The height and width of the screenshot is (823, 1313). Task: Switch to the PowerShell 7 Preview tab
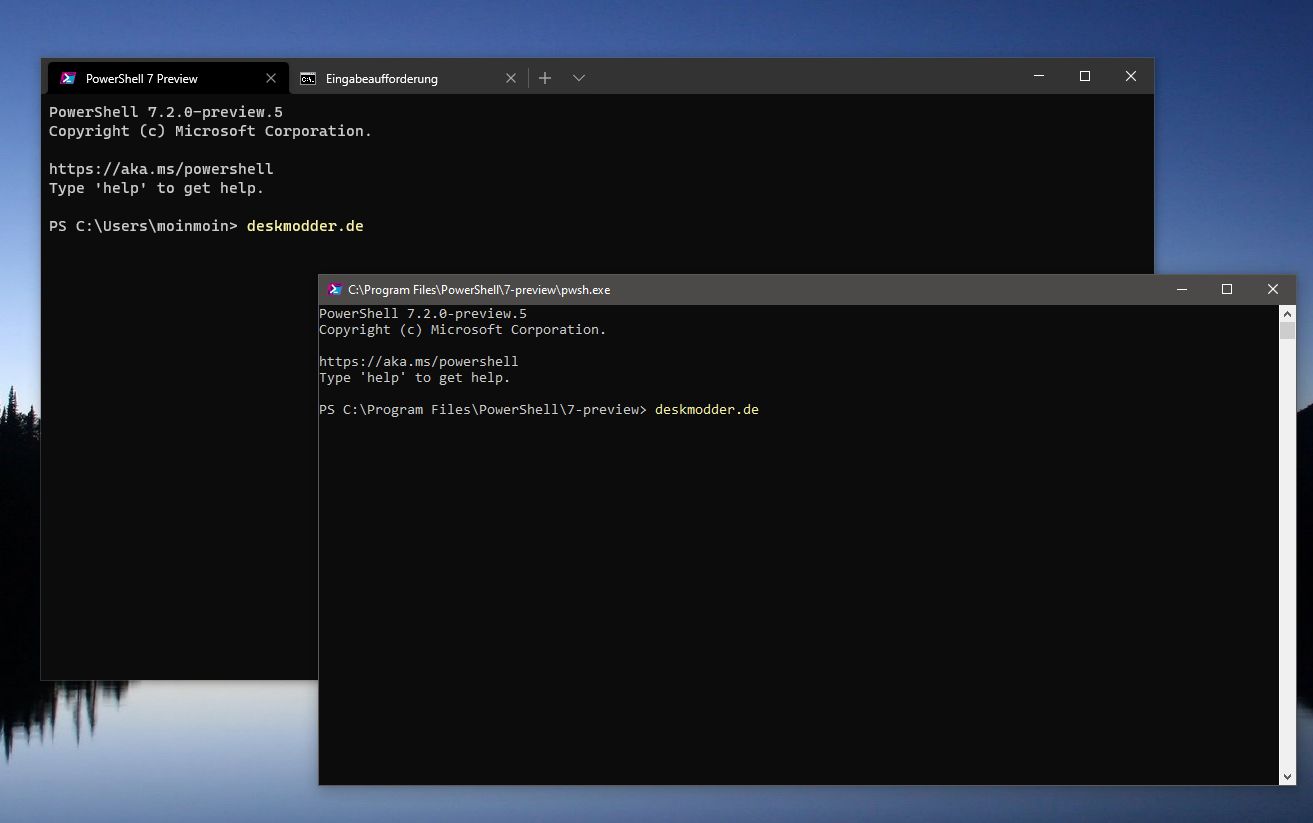pyautogui.click(x=168, y=78)
